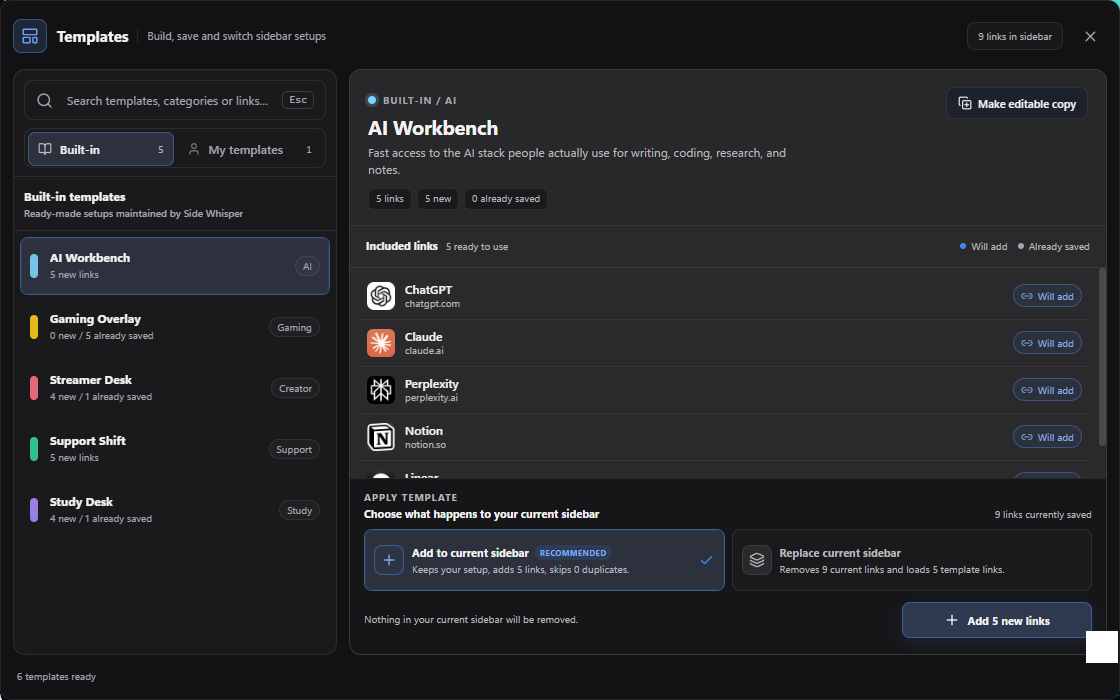The height and width of the screenshot is (700, 1120).
Task: Click the Perplexity logo icon
Action: coord(381,390)
